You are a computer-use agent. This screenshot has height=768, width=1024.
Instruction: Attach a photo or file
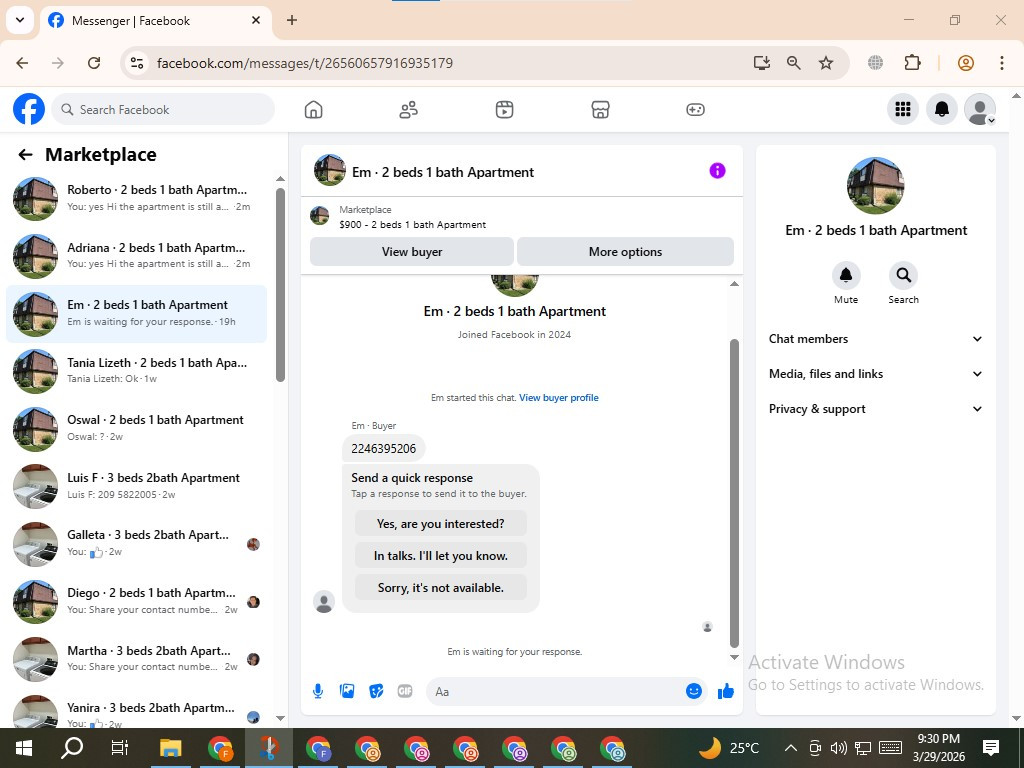[347, 691]
